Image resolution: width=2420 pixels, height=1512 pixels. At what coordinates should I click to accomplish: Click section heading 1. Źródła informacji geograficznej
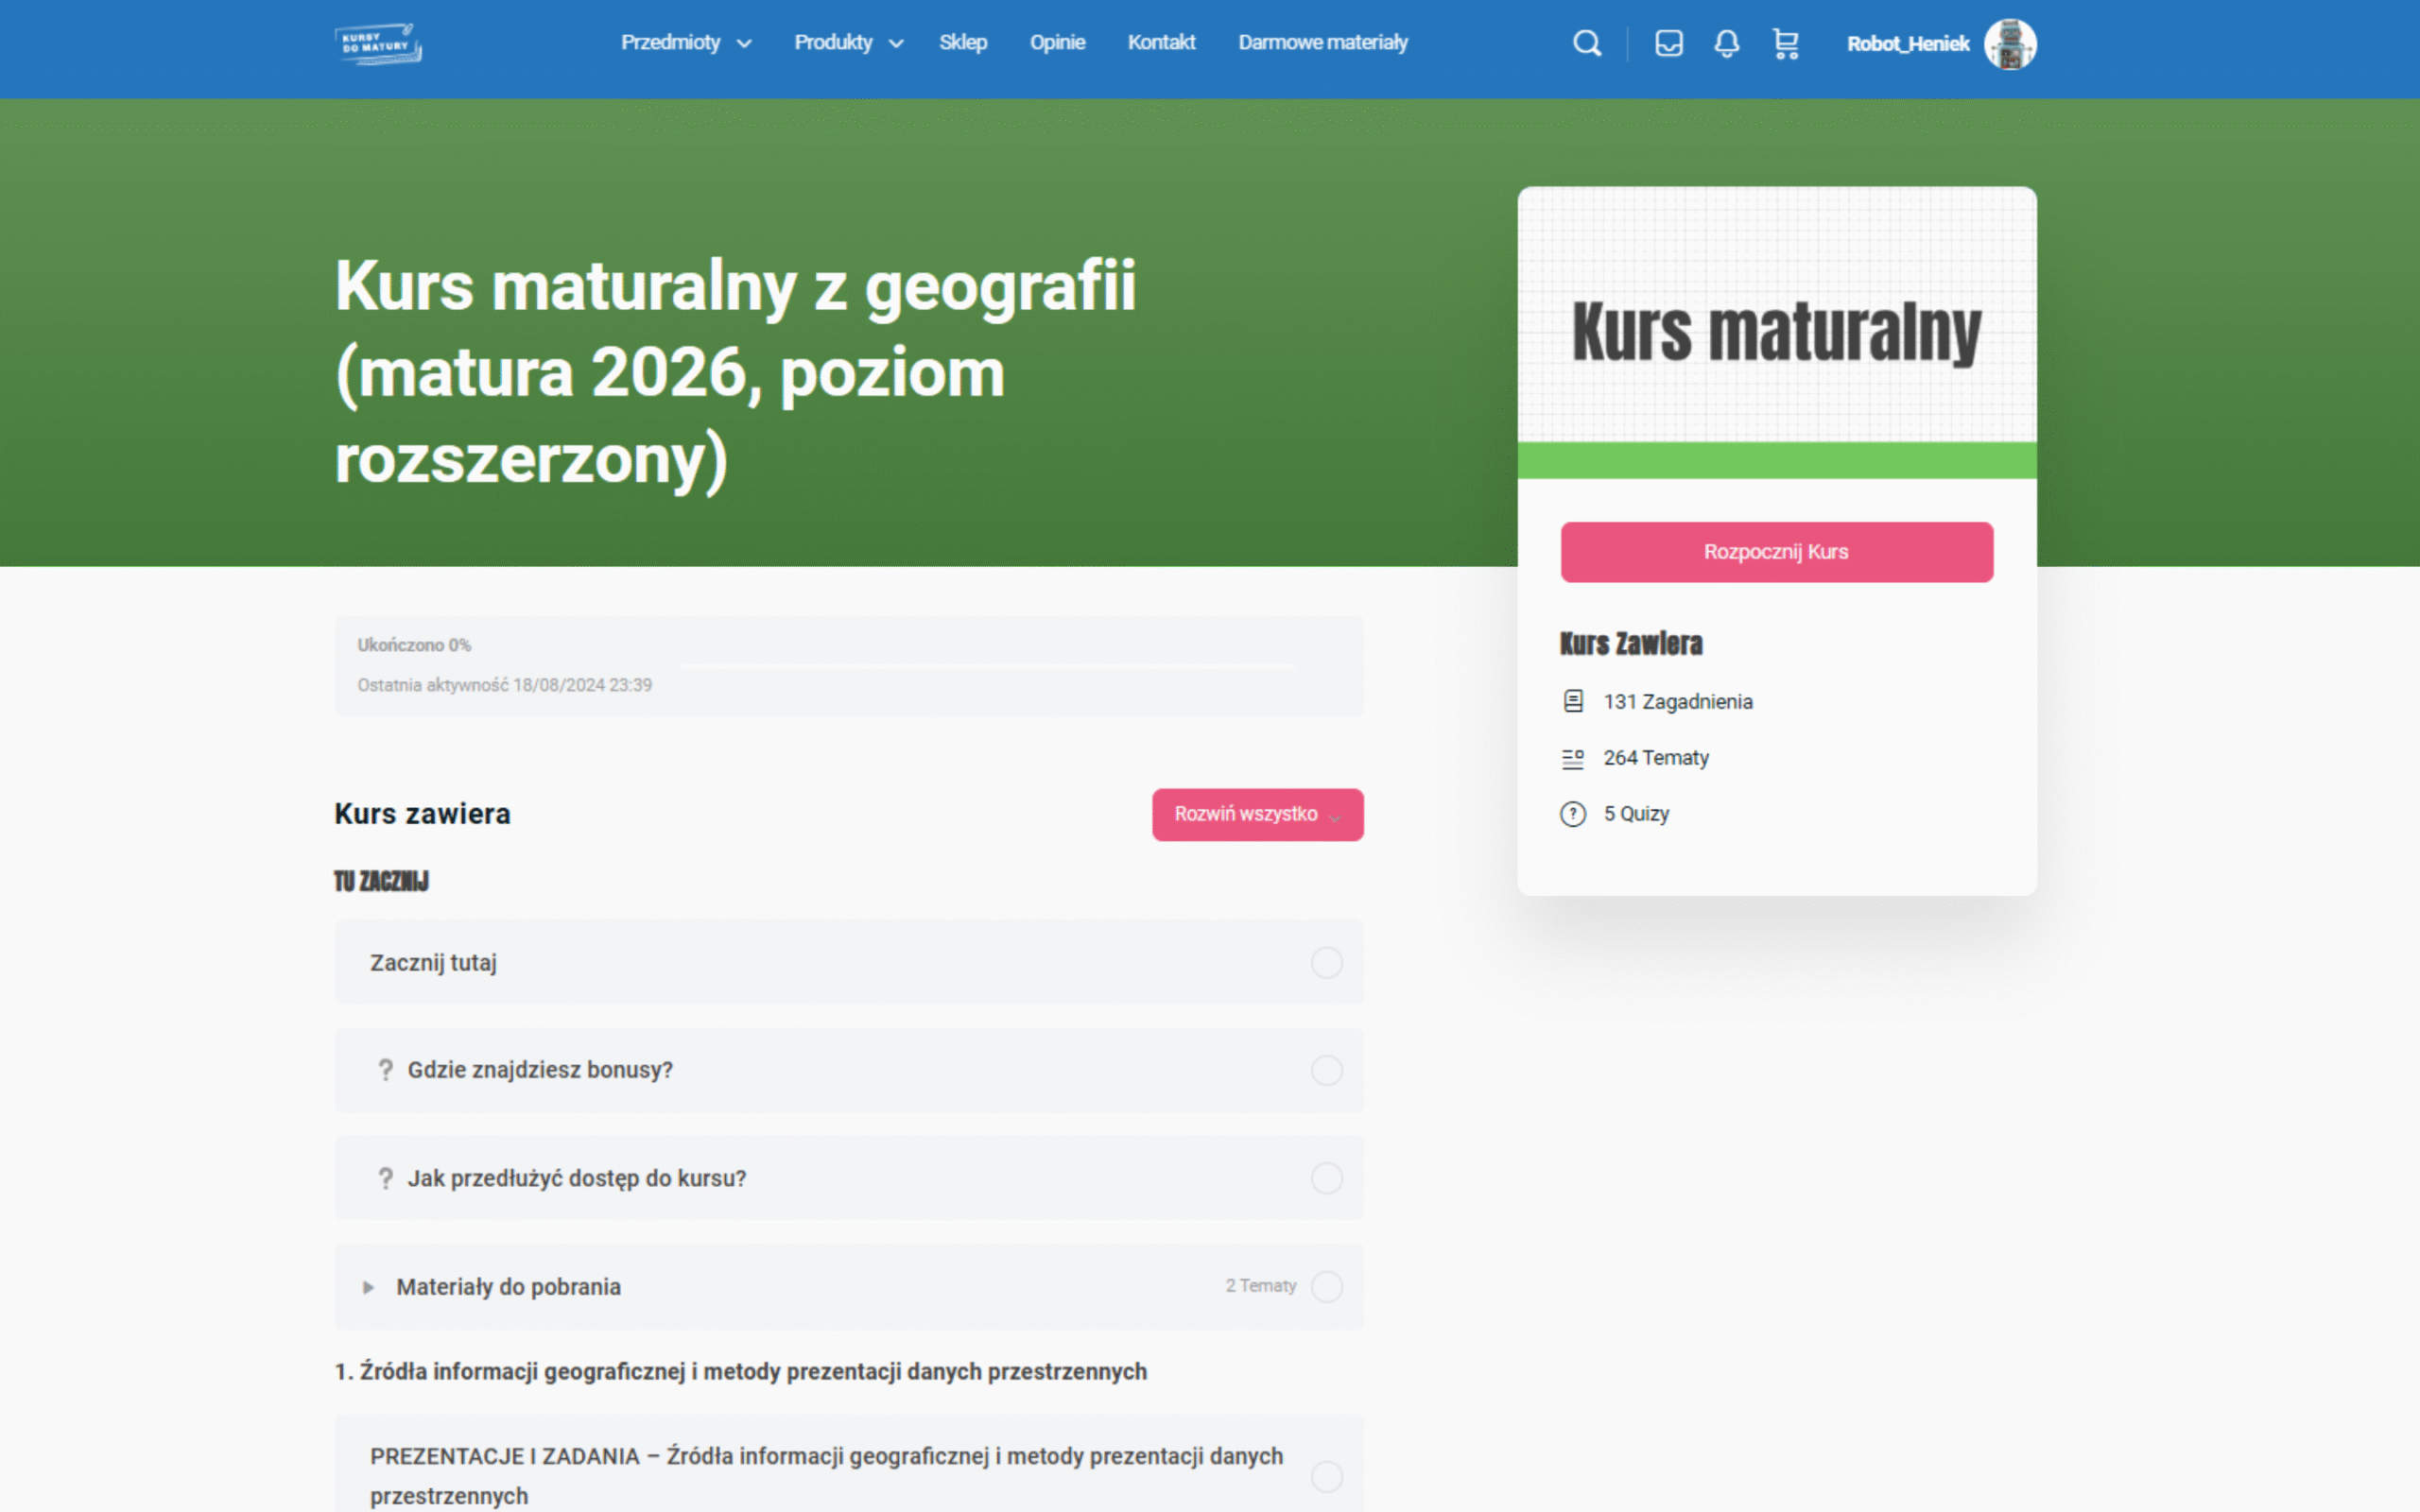[741, 1372]
